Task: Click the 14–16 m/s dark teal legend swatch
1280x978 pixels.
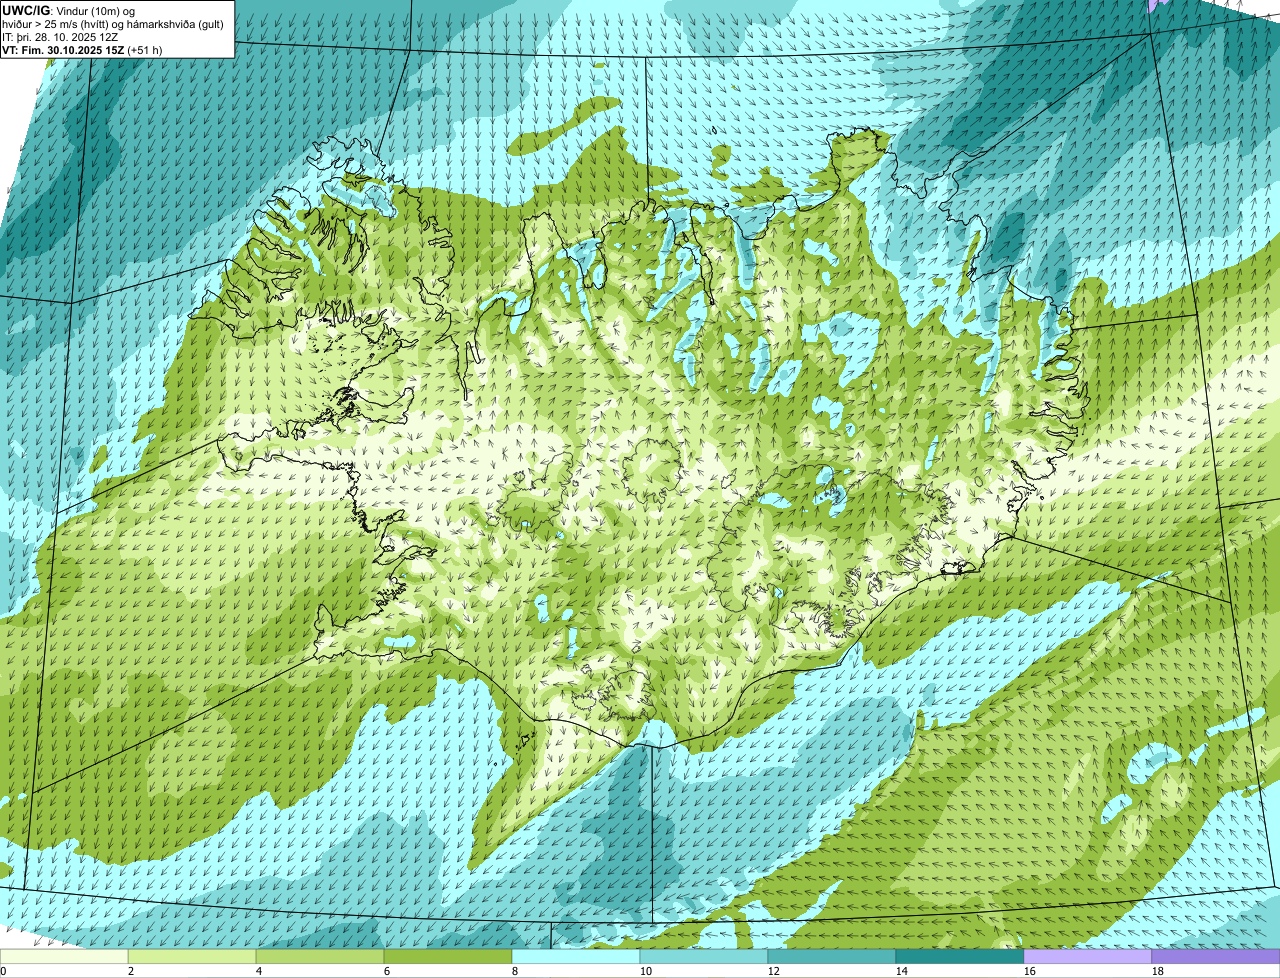Action: 960,956
